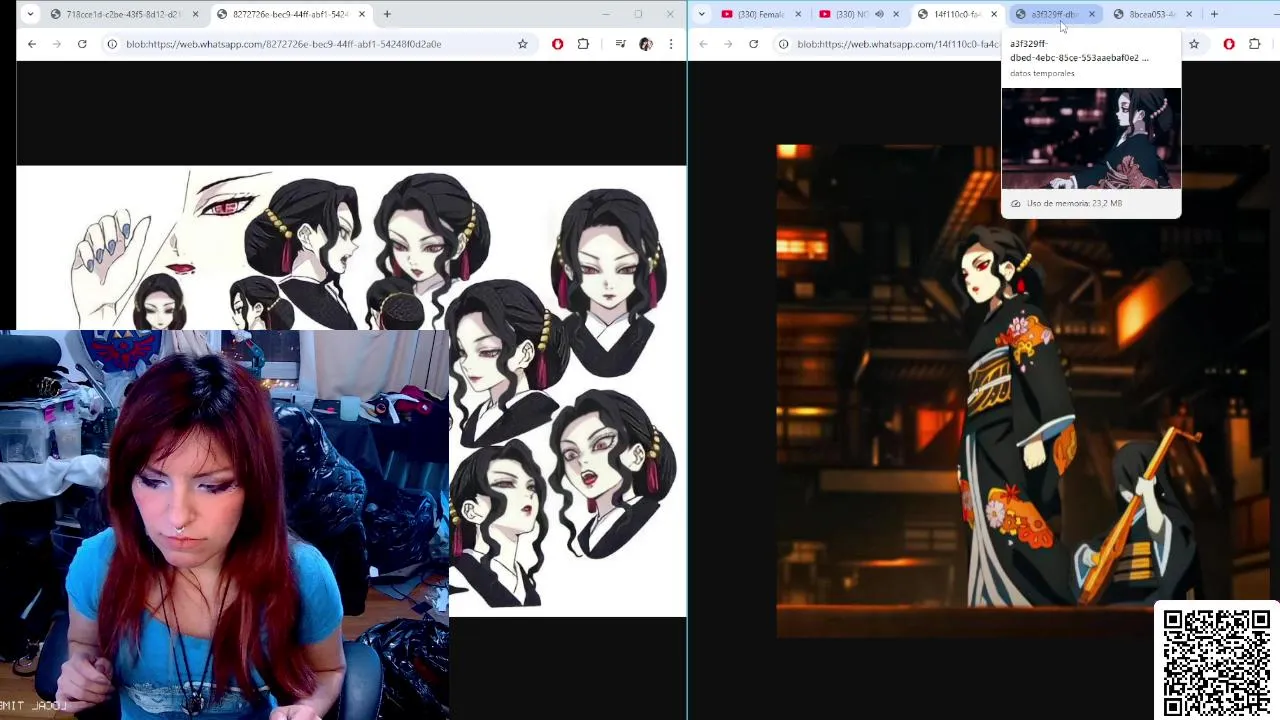Close the '(330) Female' YouTube tab
The height and width of the screenshot is (720, 1280).
point(798,14)
